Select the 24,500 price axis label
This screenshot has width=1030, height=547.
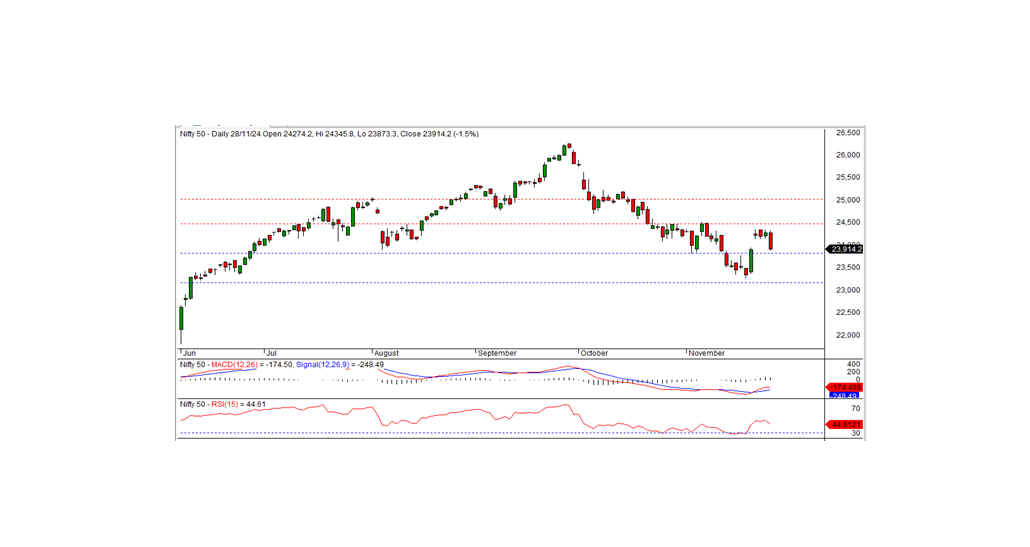tap(847, 223)
